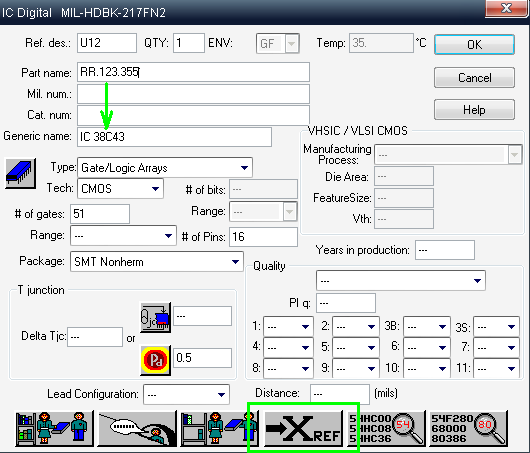
Task: Click the Years in production field
Action: point(445,250)
